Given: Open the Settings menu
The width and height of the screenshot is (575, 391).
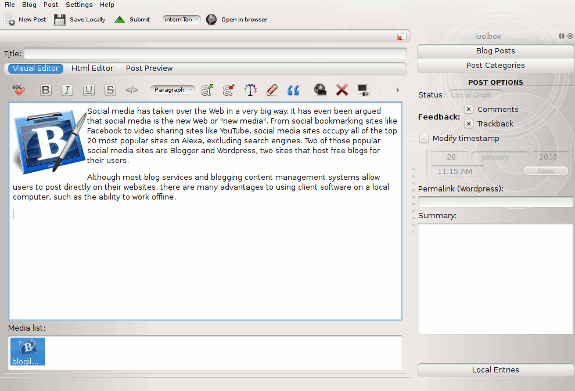Looking at the screenshot, I should click(x=79, y=5).
